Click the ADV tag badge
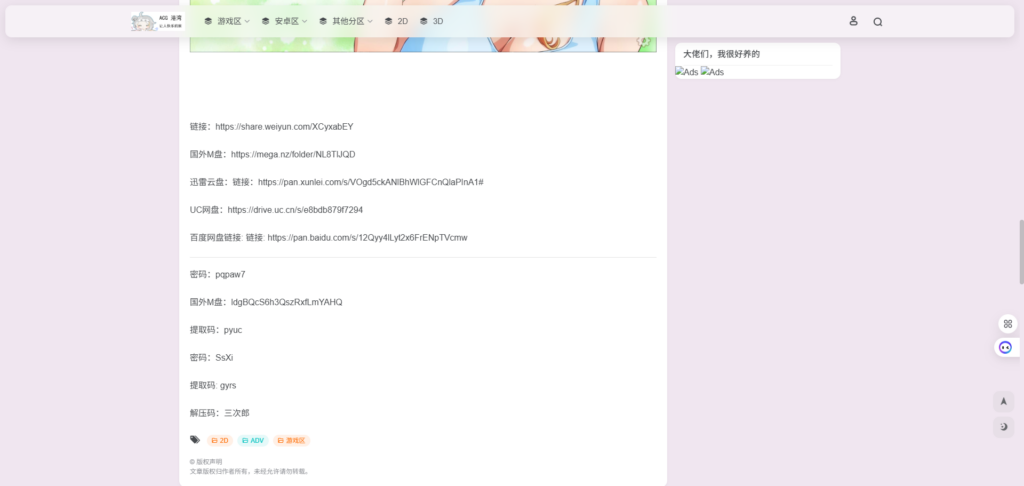This screenshot has height=486, width=1024. 253,440
